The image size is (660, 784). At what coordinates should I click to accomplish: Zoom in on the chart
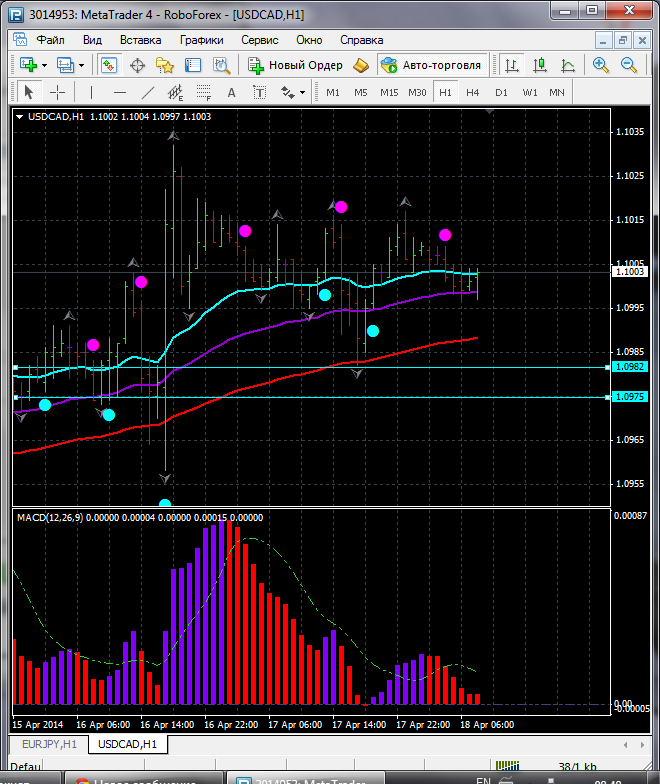pos(601,65)
